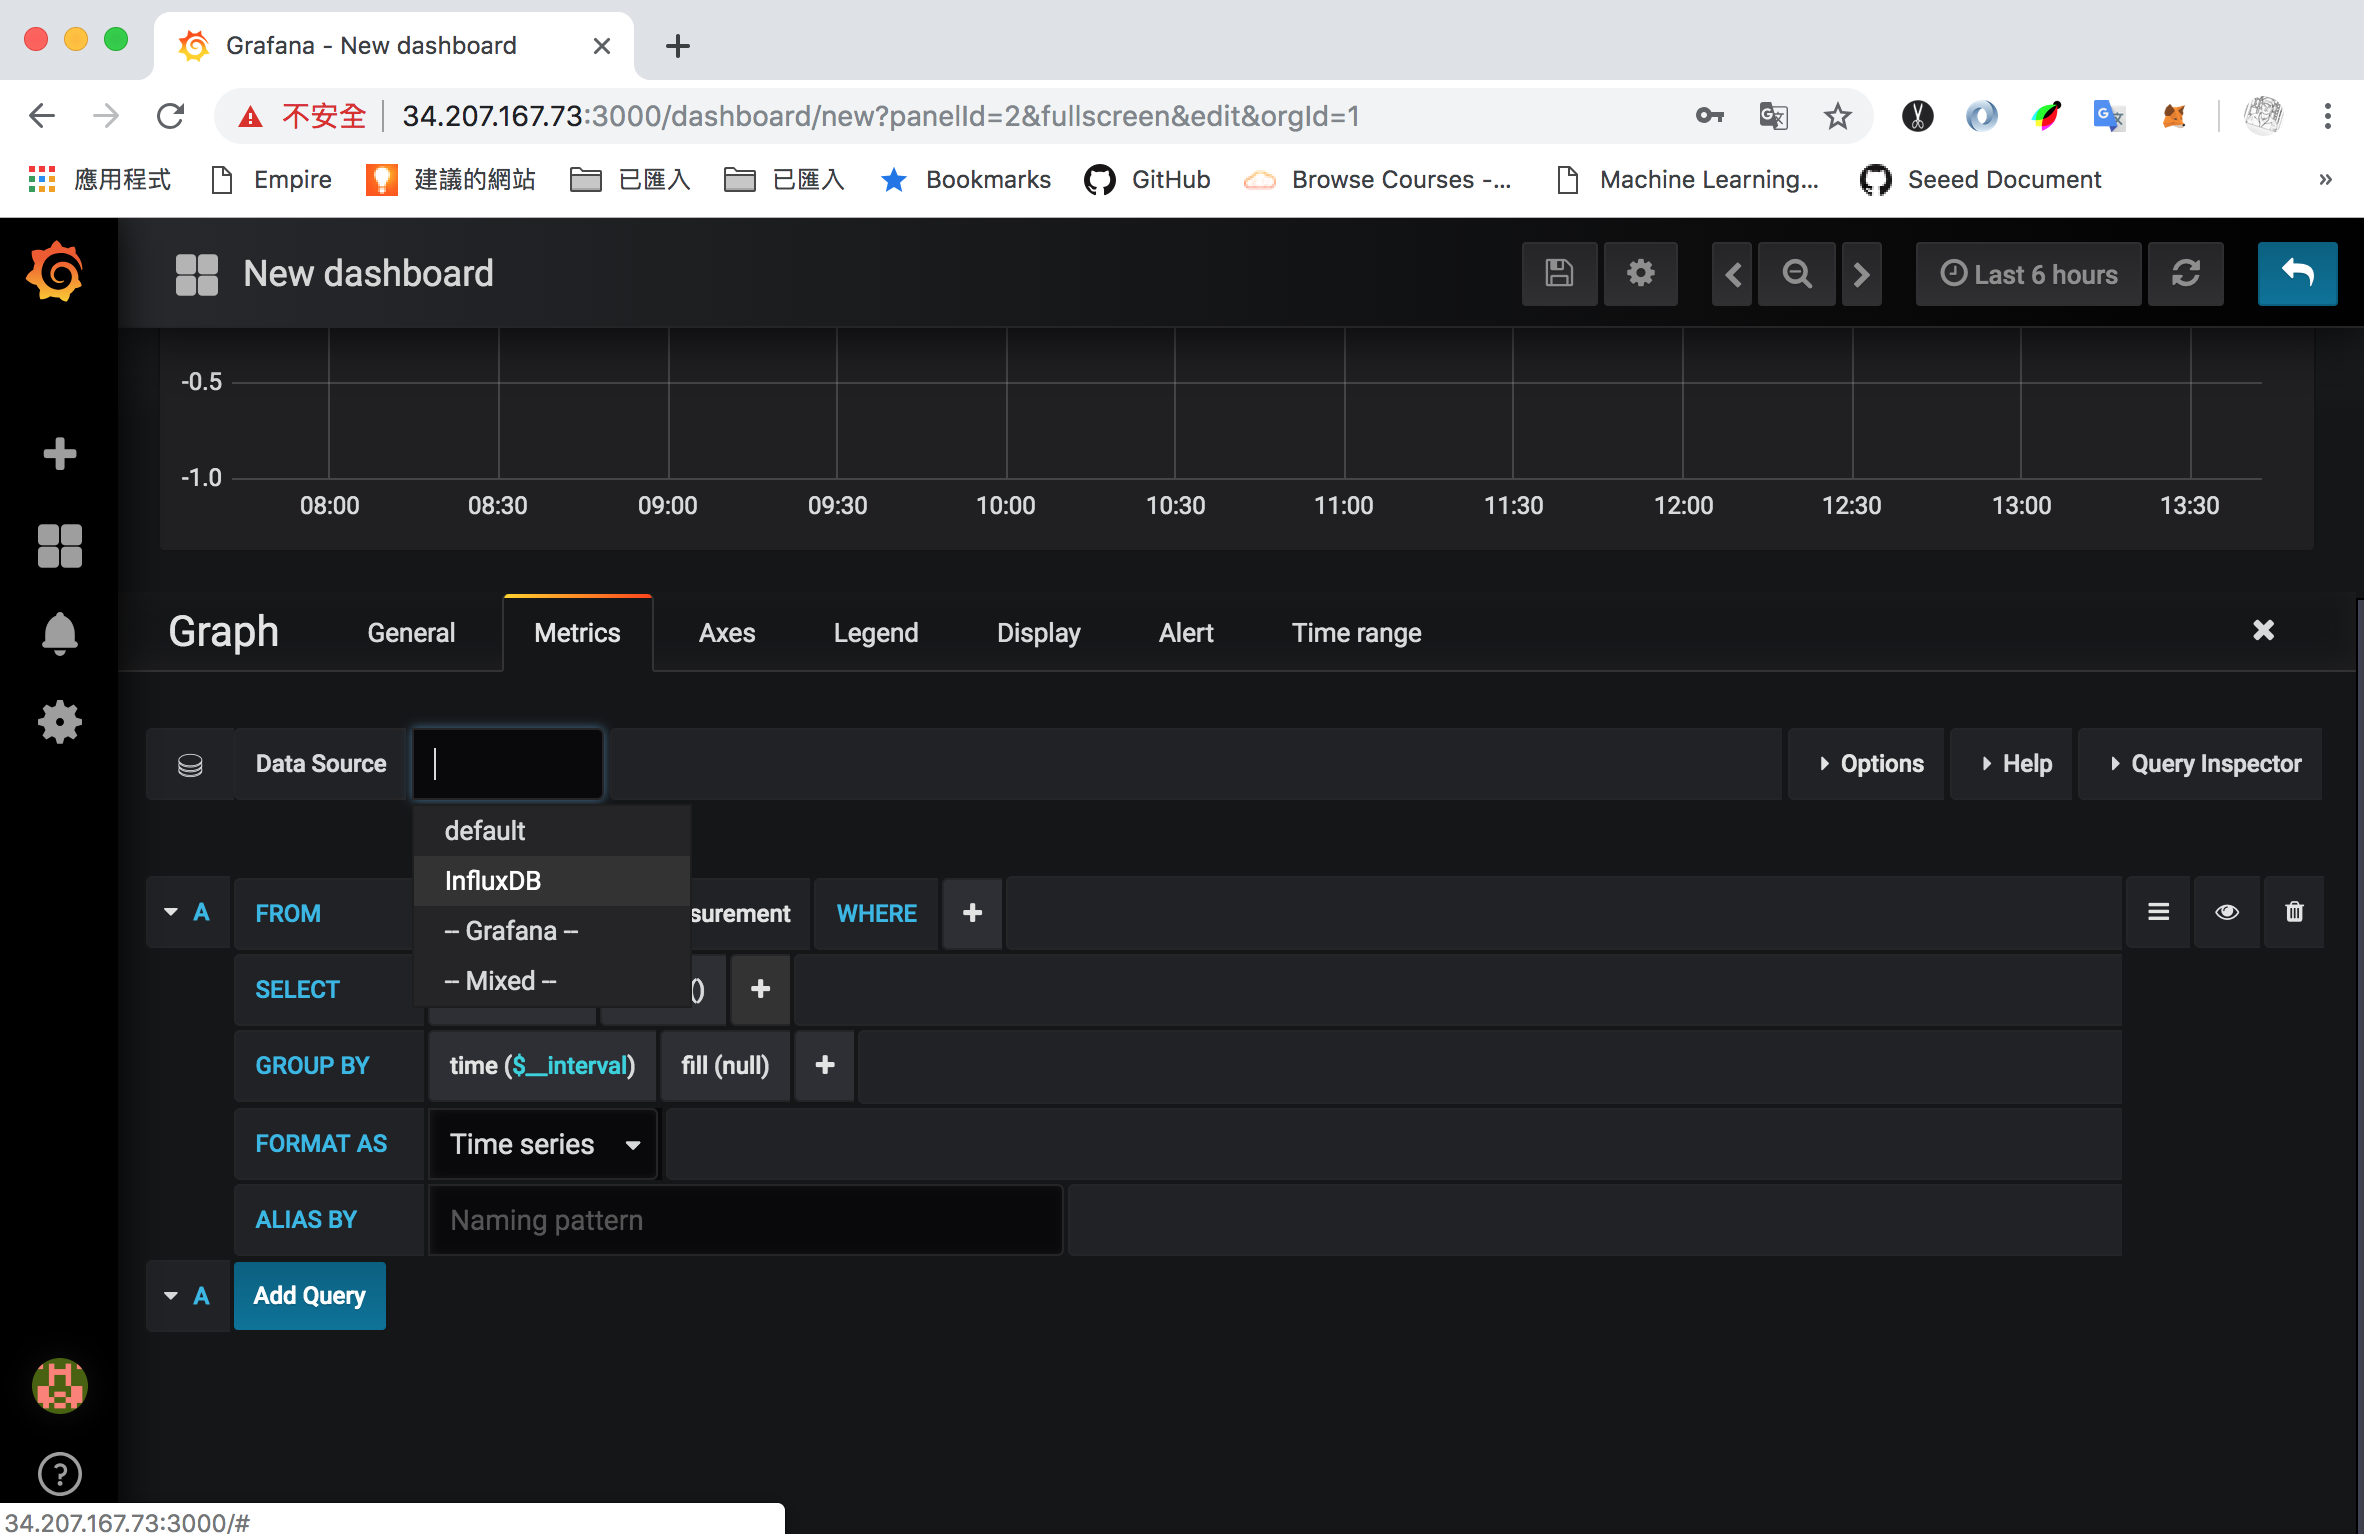2364x1534 pixels.
Task: Open the Configuration gear in sidebar
Action: (59, 721)
